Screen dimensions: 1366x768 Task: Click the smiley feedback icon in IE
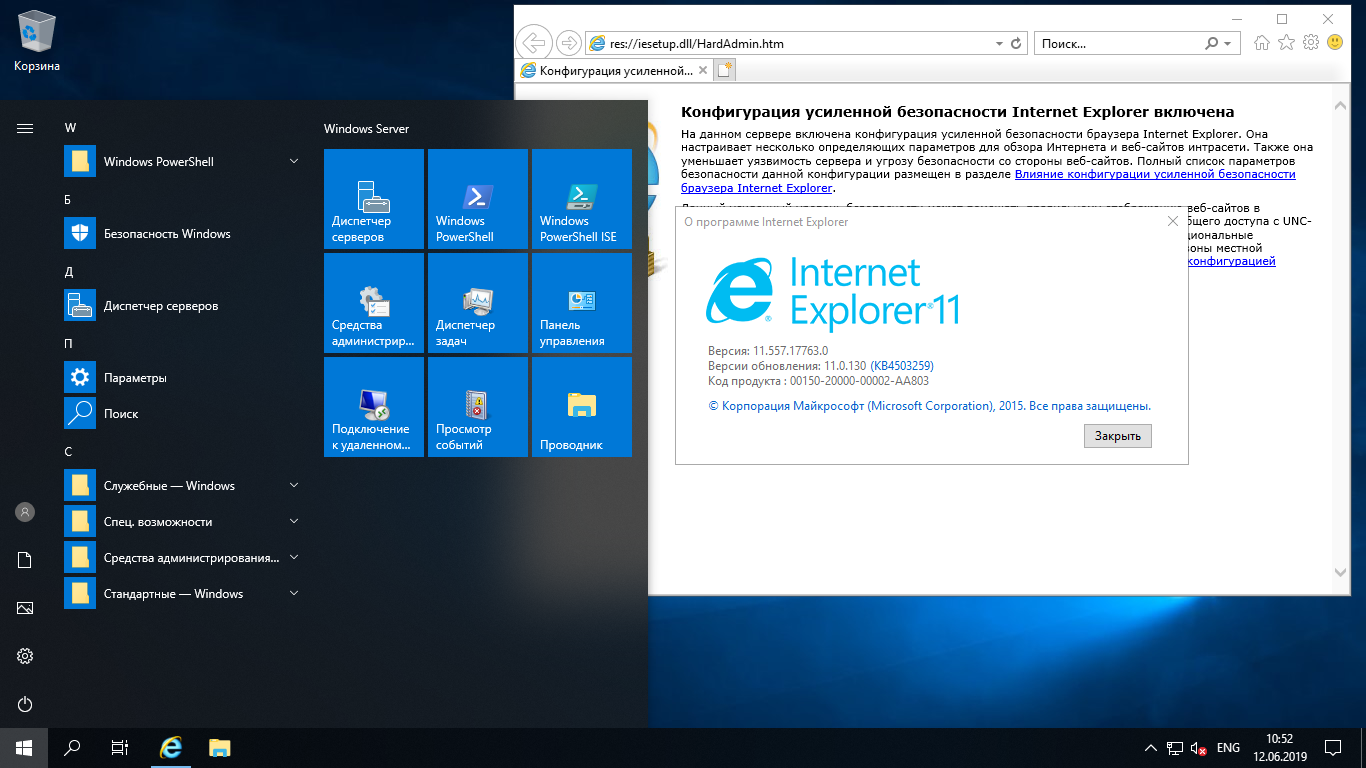1335,43
